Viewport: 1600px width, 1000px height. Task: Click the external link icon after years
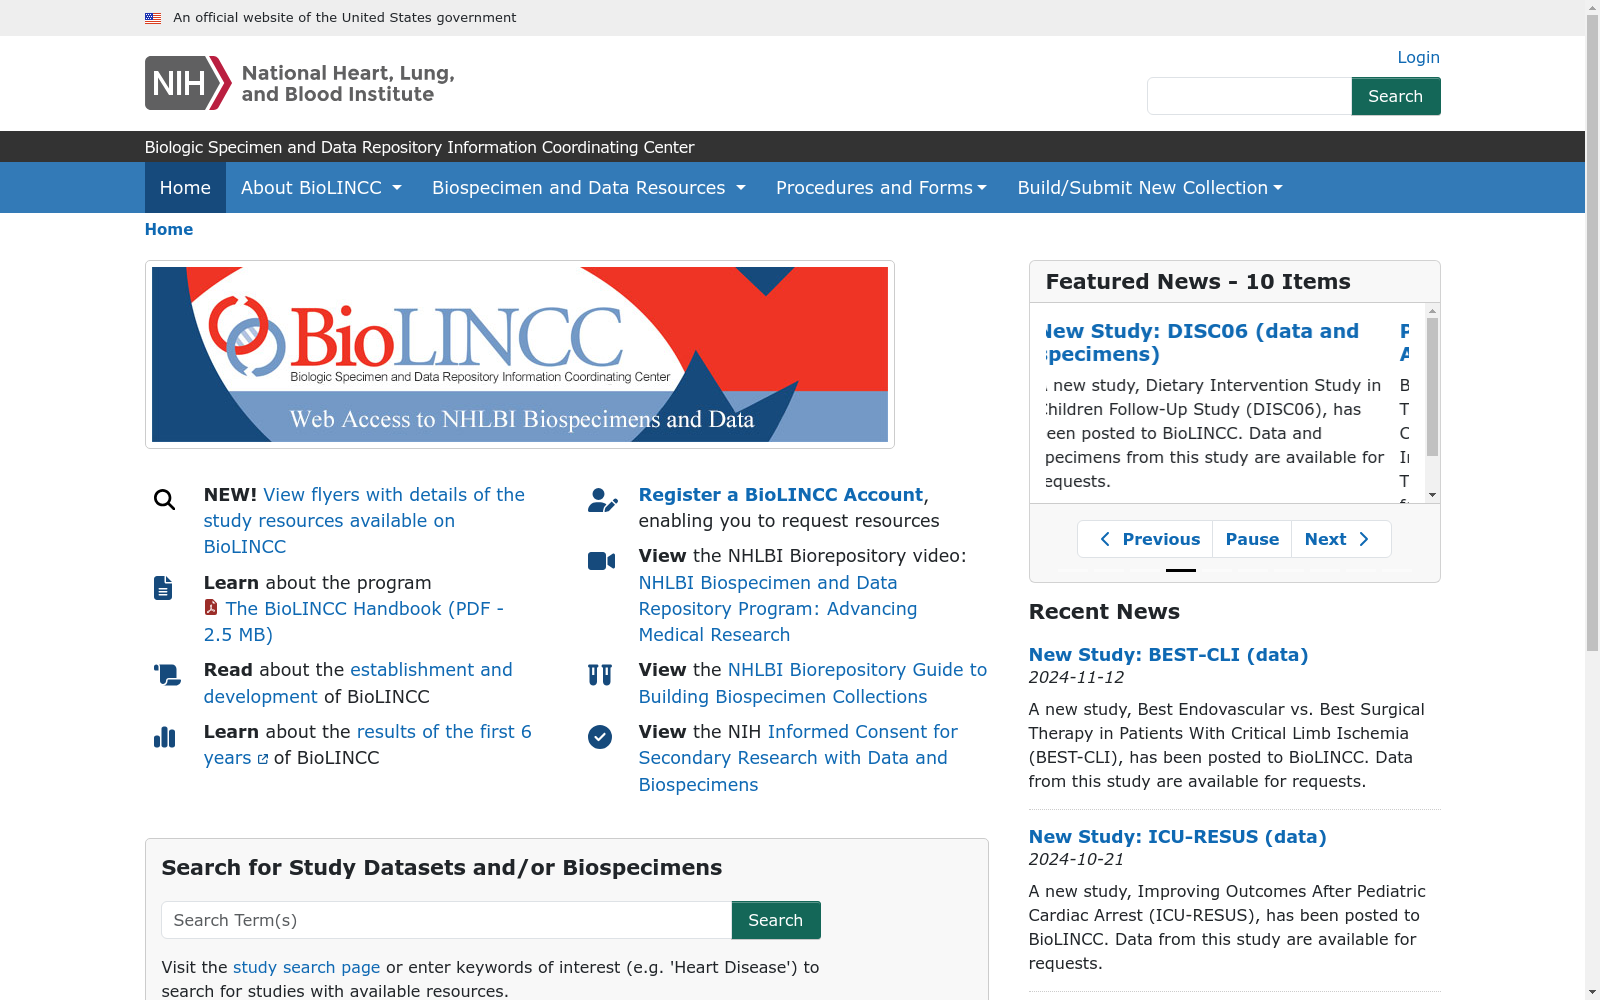pyautogui.click(x=263, y=759)
